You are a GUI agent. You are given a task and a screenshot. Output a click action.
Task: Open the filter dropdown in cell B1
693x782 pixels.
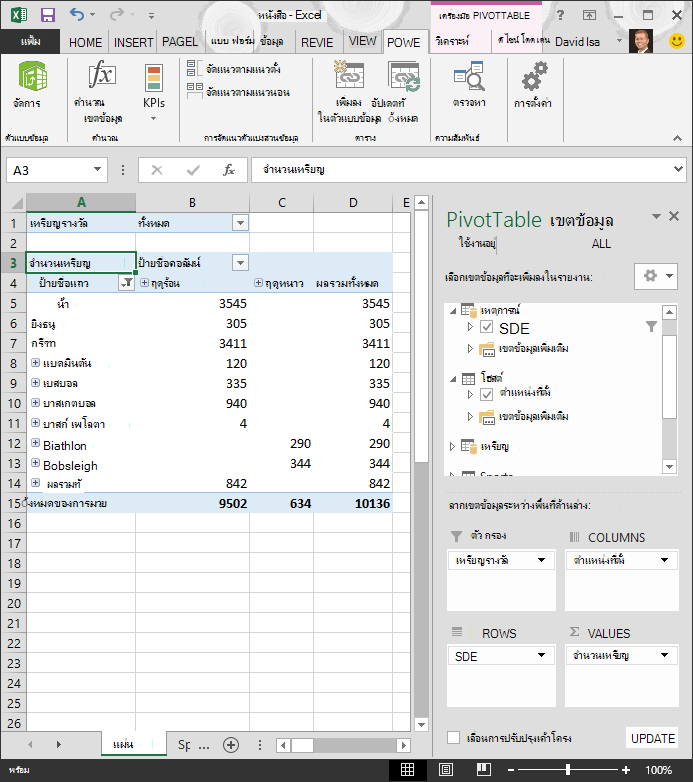point(240,223)
